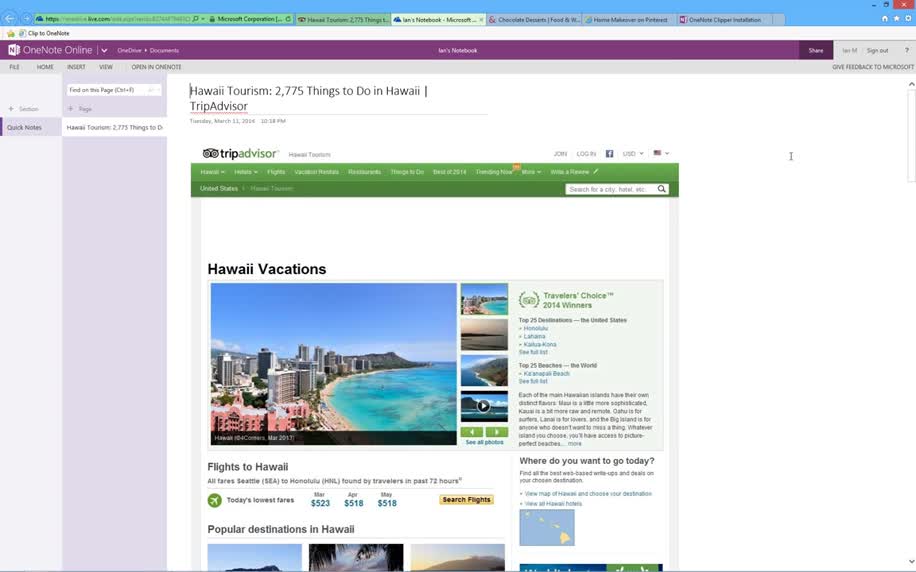Click the note title Hawaii Tourism heading
916x572 pixels.
click(x=308, y=98)
